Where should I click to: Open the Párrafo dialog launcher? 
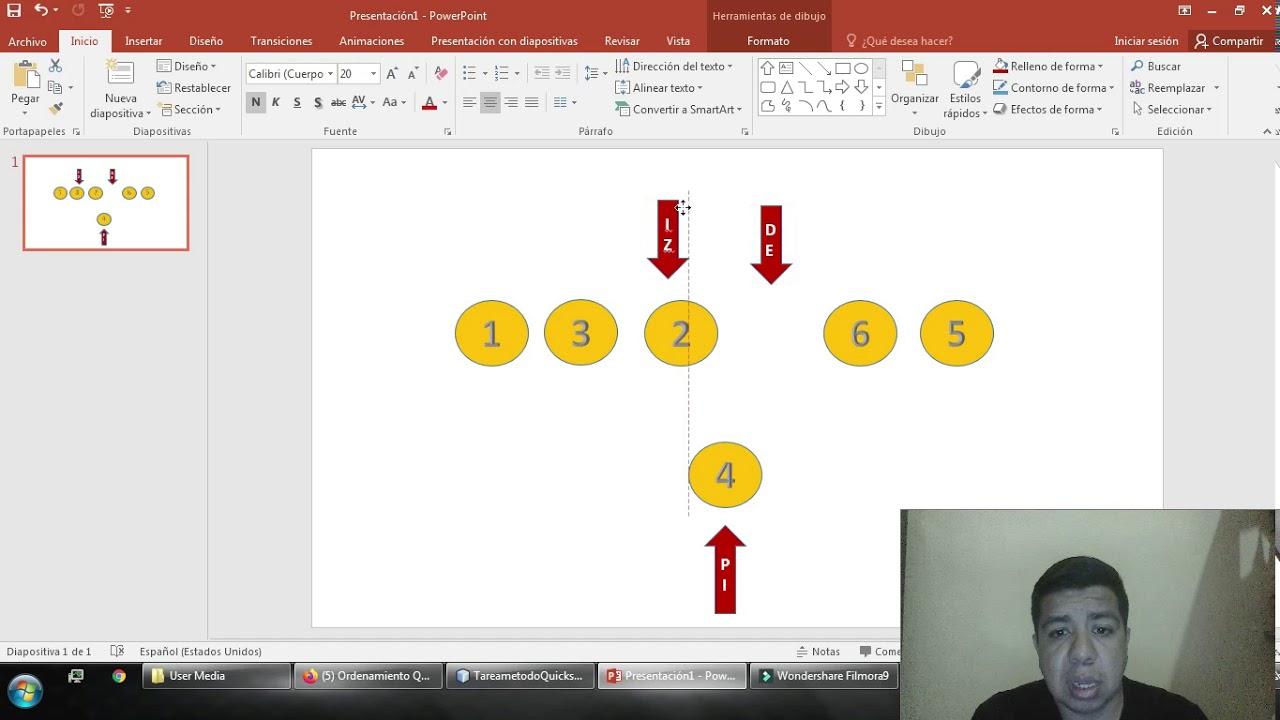[x=745, y=132]
